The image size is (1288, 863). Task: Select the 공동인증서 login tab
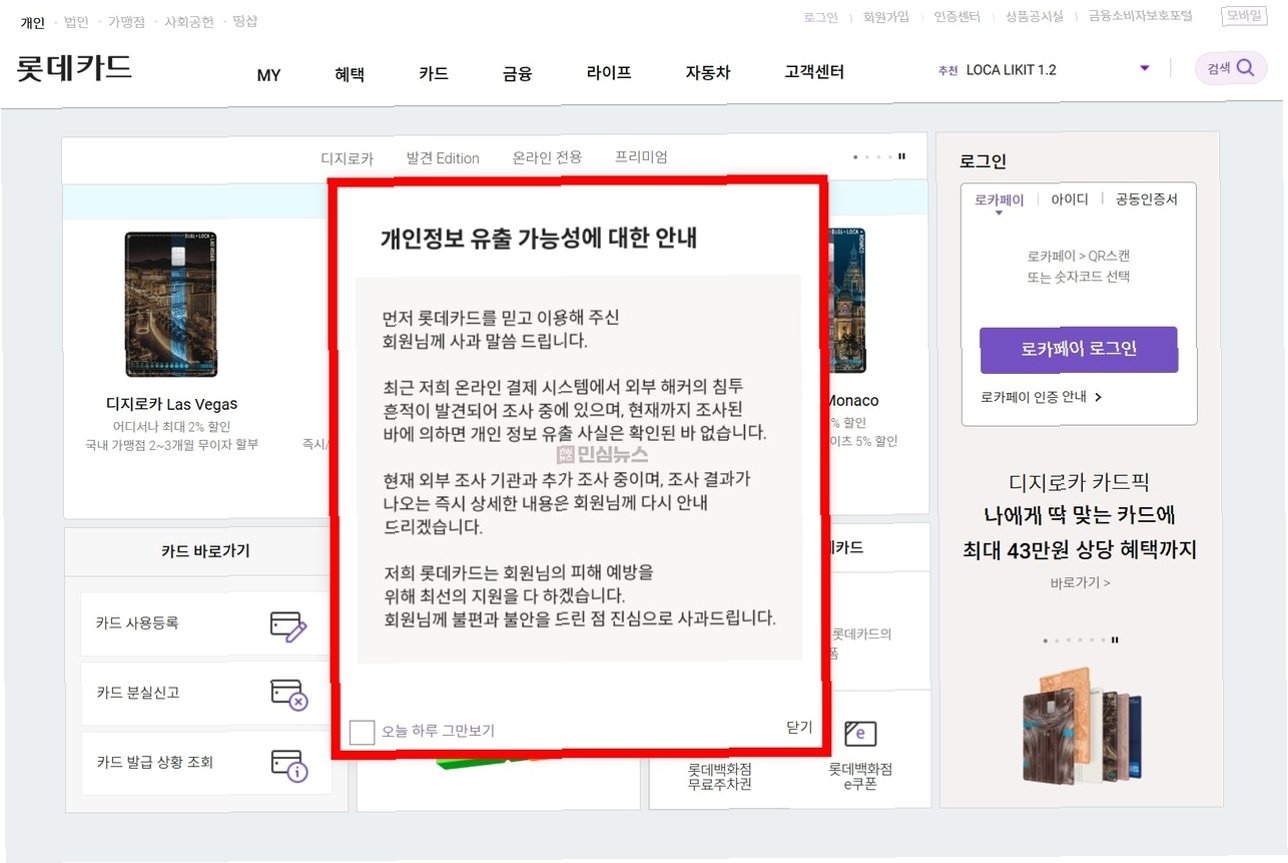[1147, 199]
